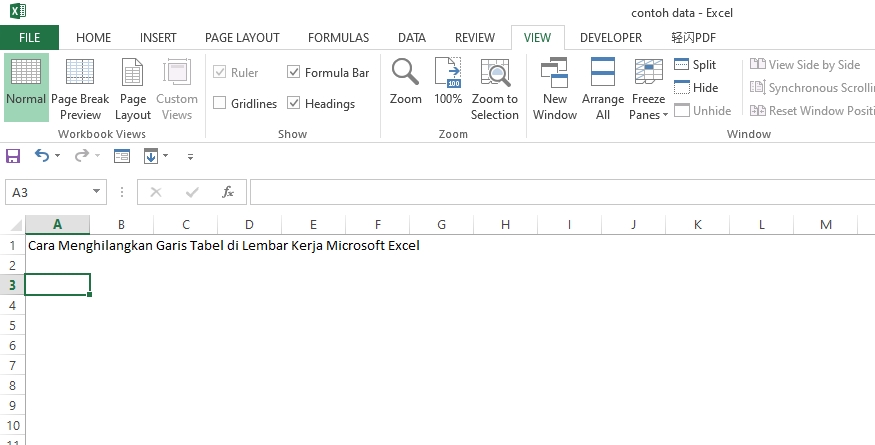Screen dimensions: 875x445
Task: Open the REVIEW tab
Action: point(474,37)
